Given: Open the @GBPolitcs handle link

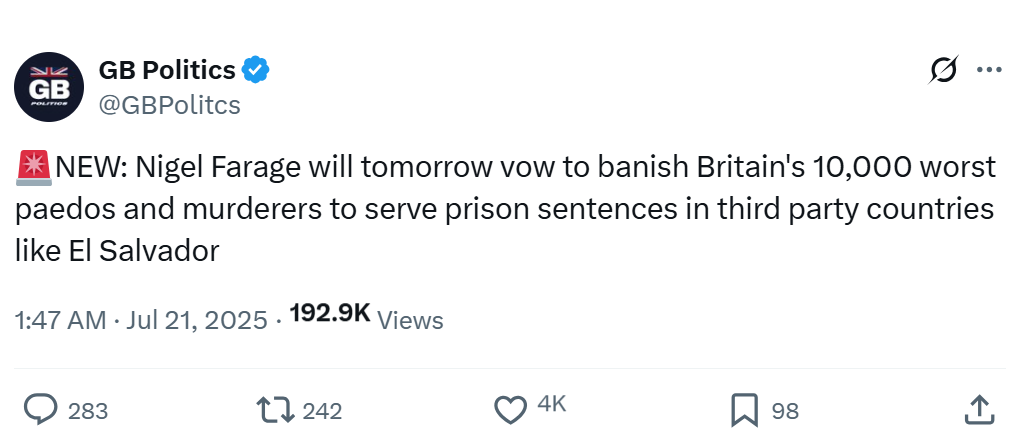Looking at the screenshot, I should (x=169, y=105).
